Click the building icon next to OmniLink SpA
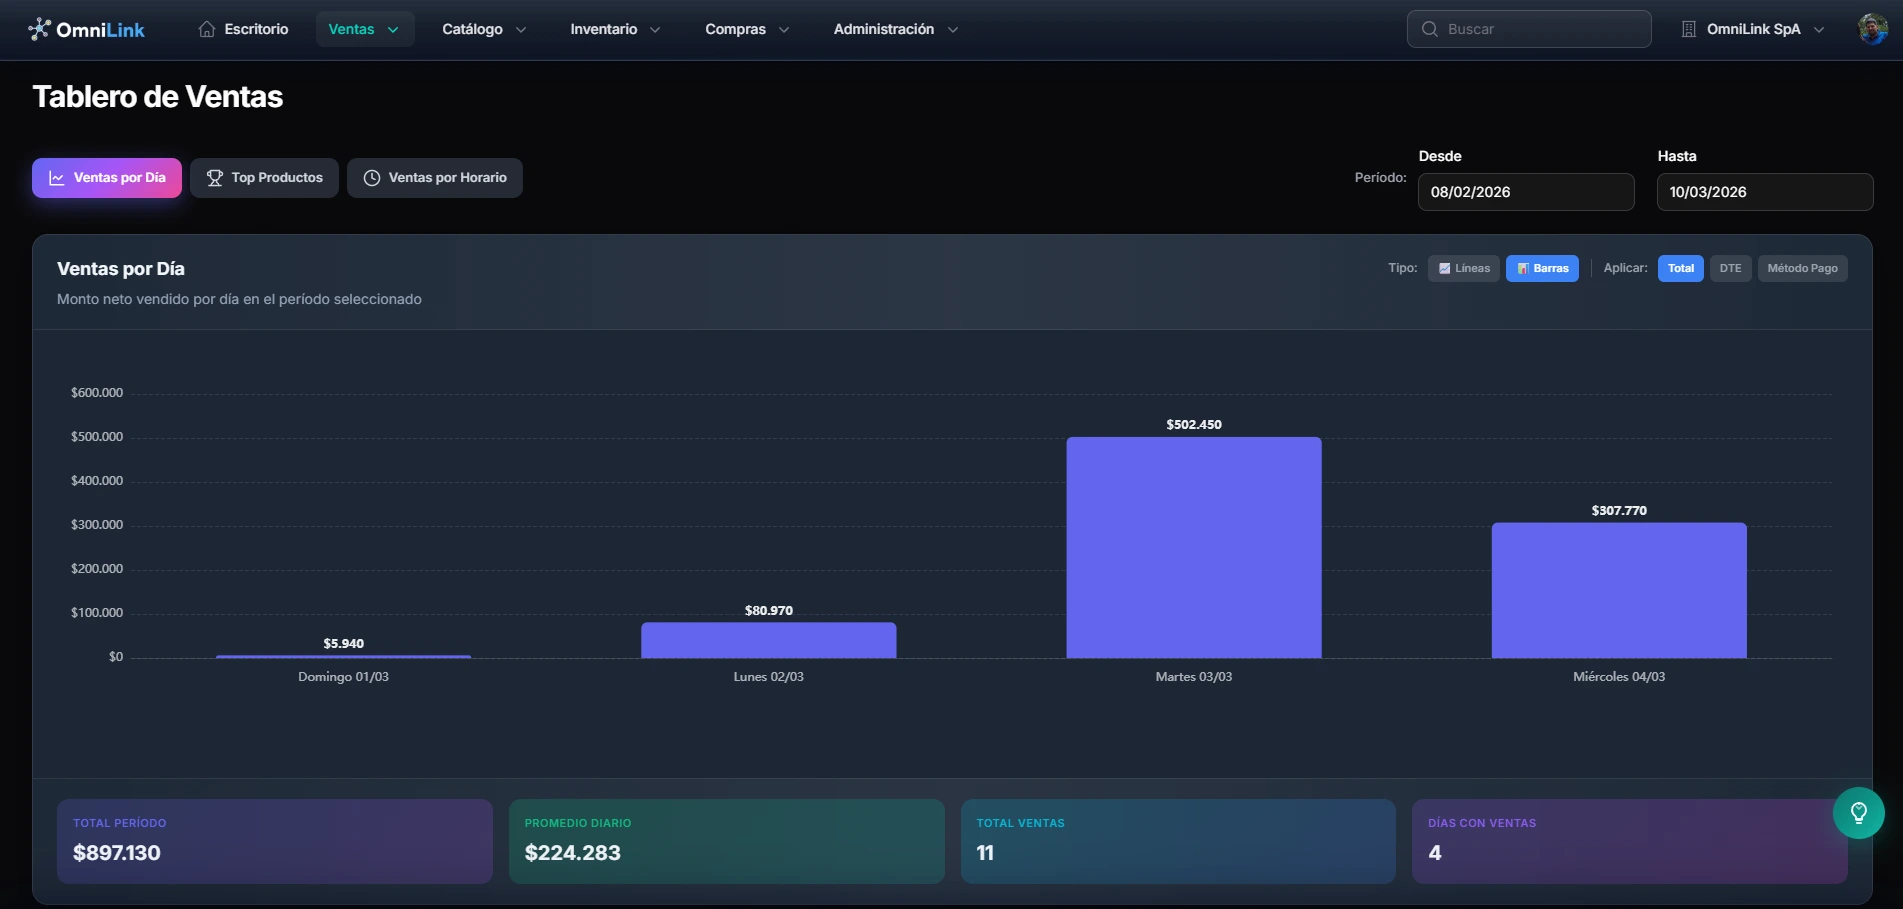Image resolution: width=1903 pixels, height=909 pixels. pyautogui.click(x=1689, y=29)
